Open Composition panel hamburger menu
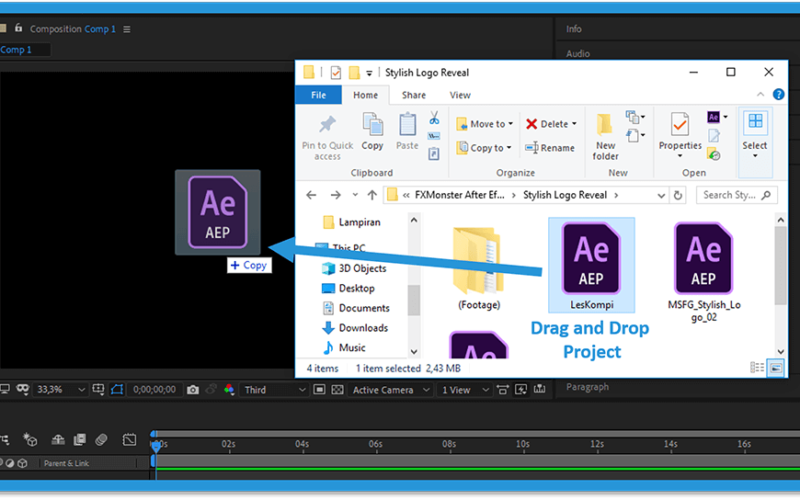 tap(127, 30)
